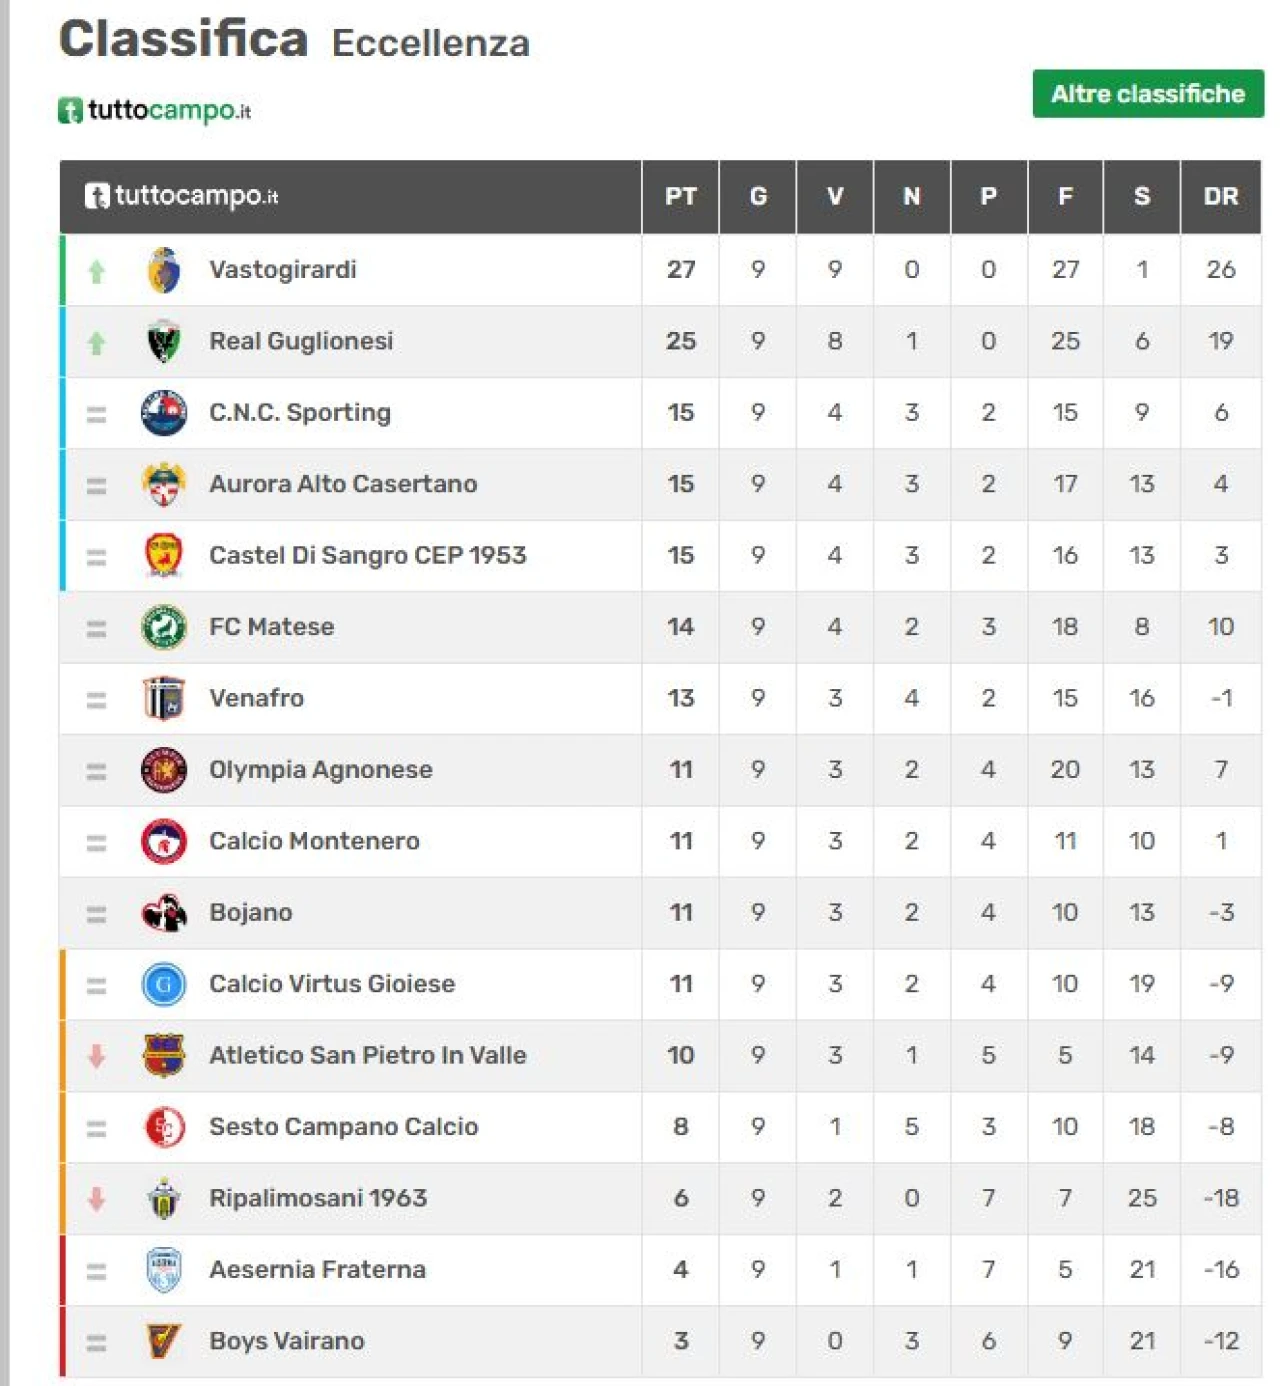Open Aurora Alto Casertano team link
The width and height of the screenshot is (1280, 1386).
point(343,484)
